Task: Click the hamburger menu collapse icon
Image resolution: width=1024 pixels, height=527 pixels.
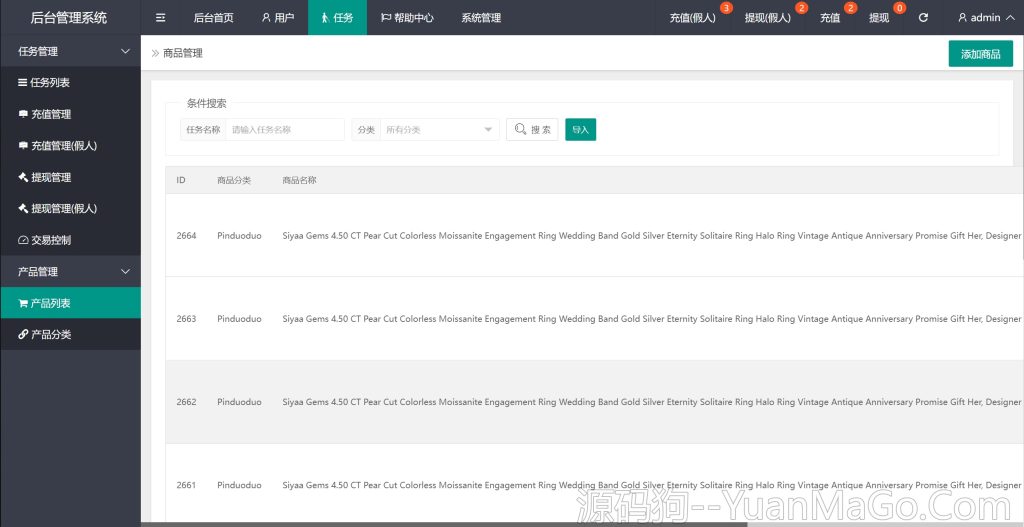Action: point(160,17)
